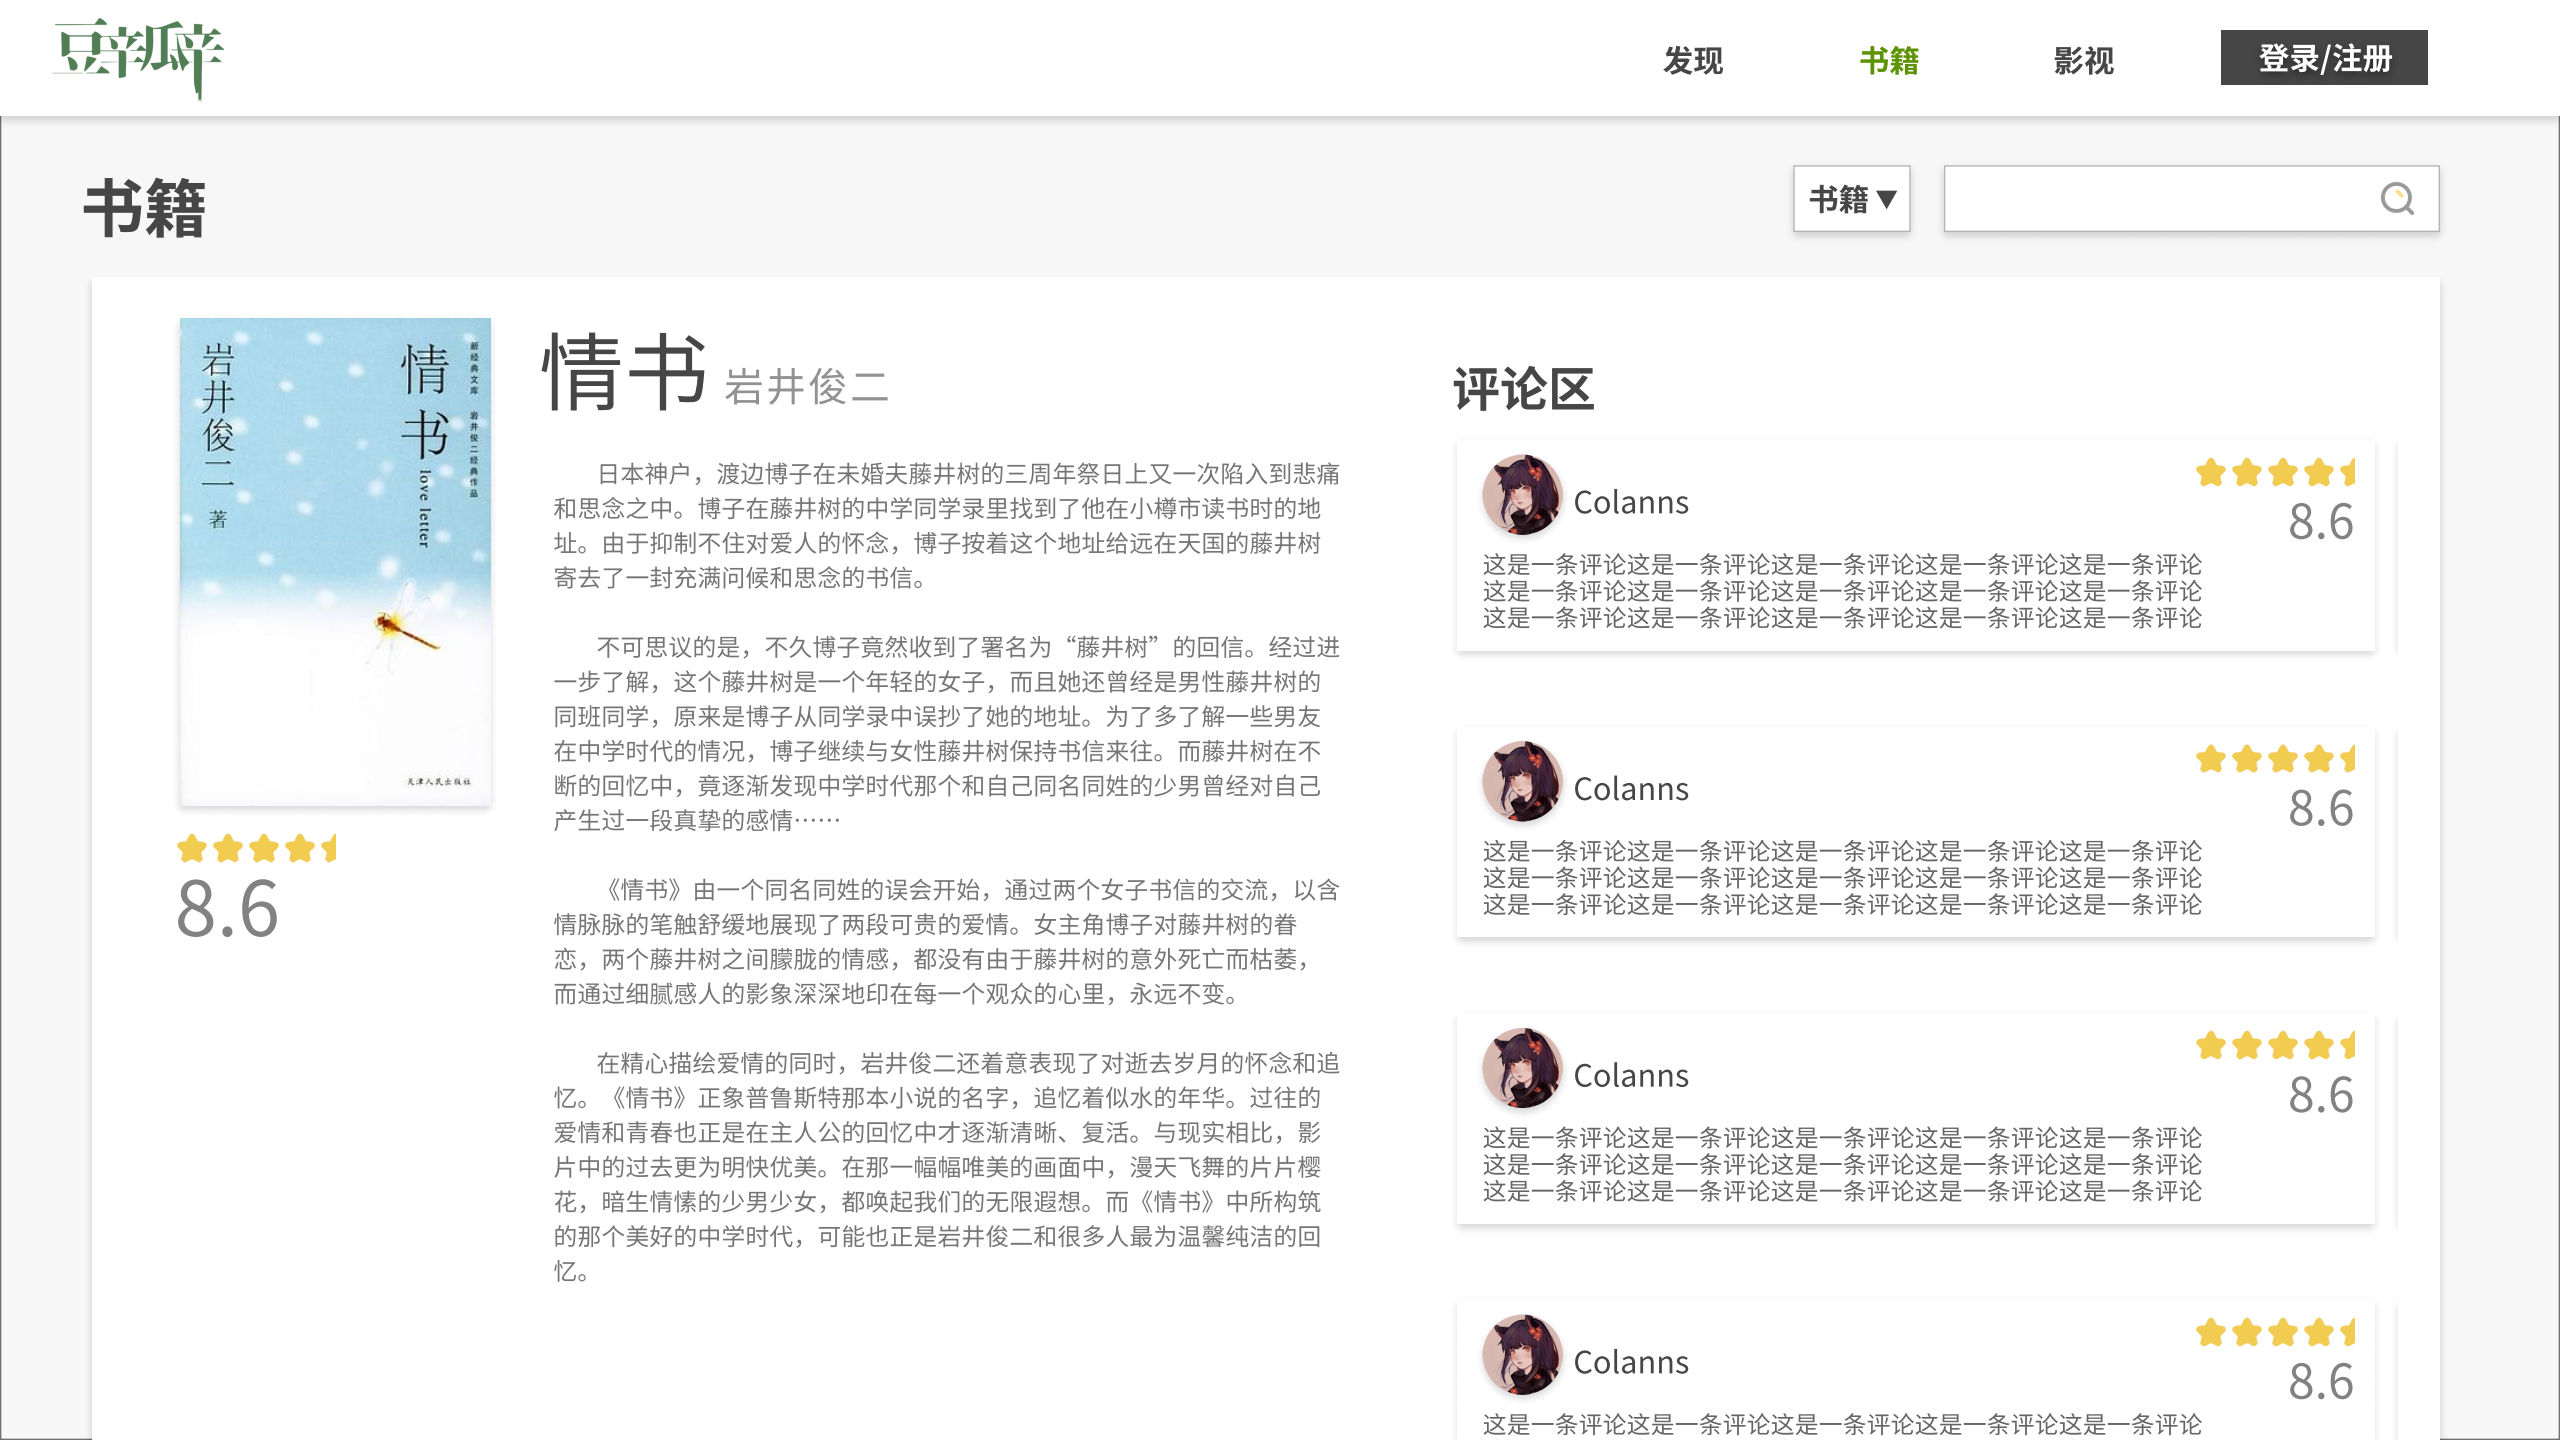Screen dimensions: 2560x1440
Task: Click fourth comment's Colanns avatar
Action: 1521,1355
